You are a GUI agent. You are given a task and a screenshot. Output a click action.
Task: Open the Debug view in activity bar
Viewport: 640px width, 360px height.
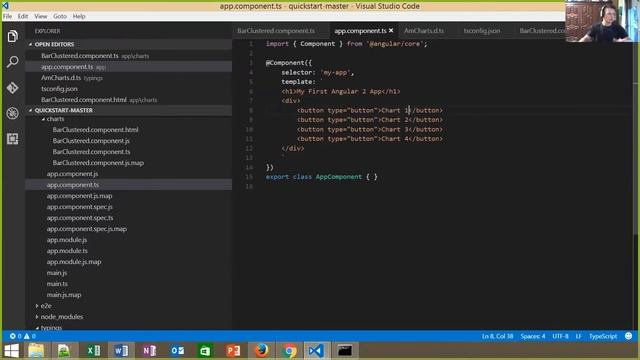(12, 113)
